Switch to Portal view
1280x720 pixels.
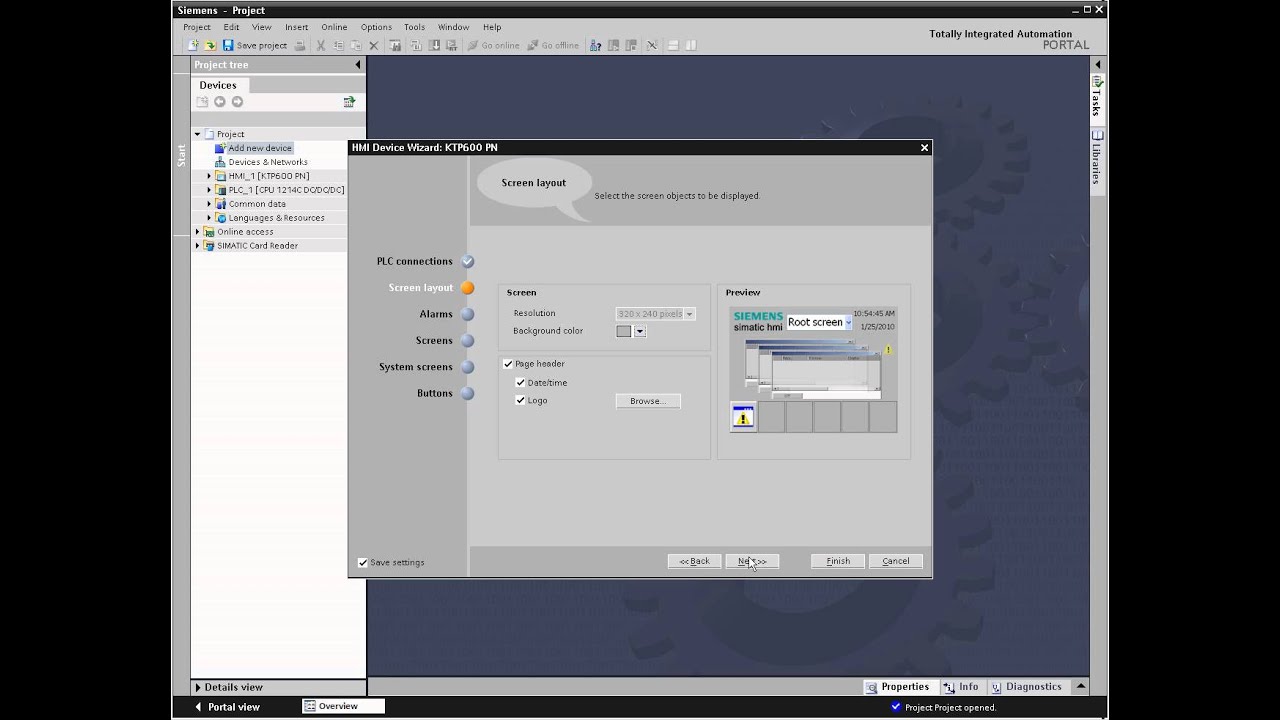click(x=227, y=707)
